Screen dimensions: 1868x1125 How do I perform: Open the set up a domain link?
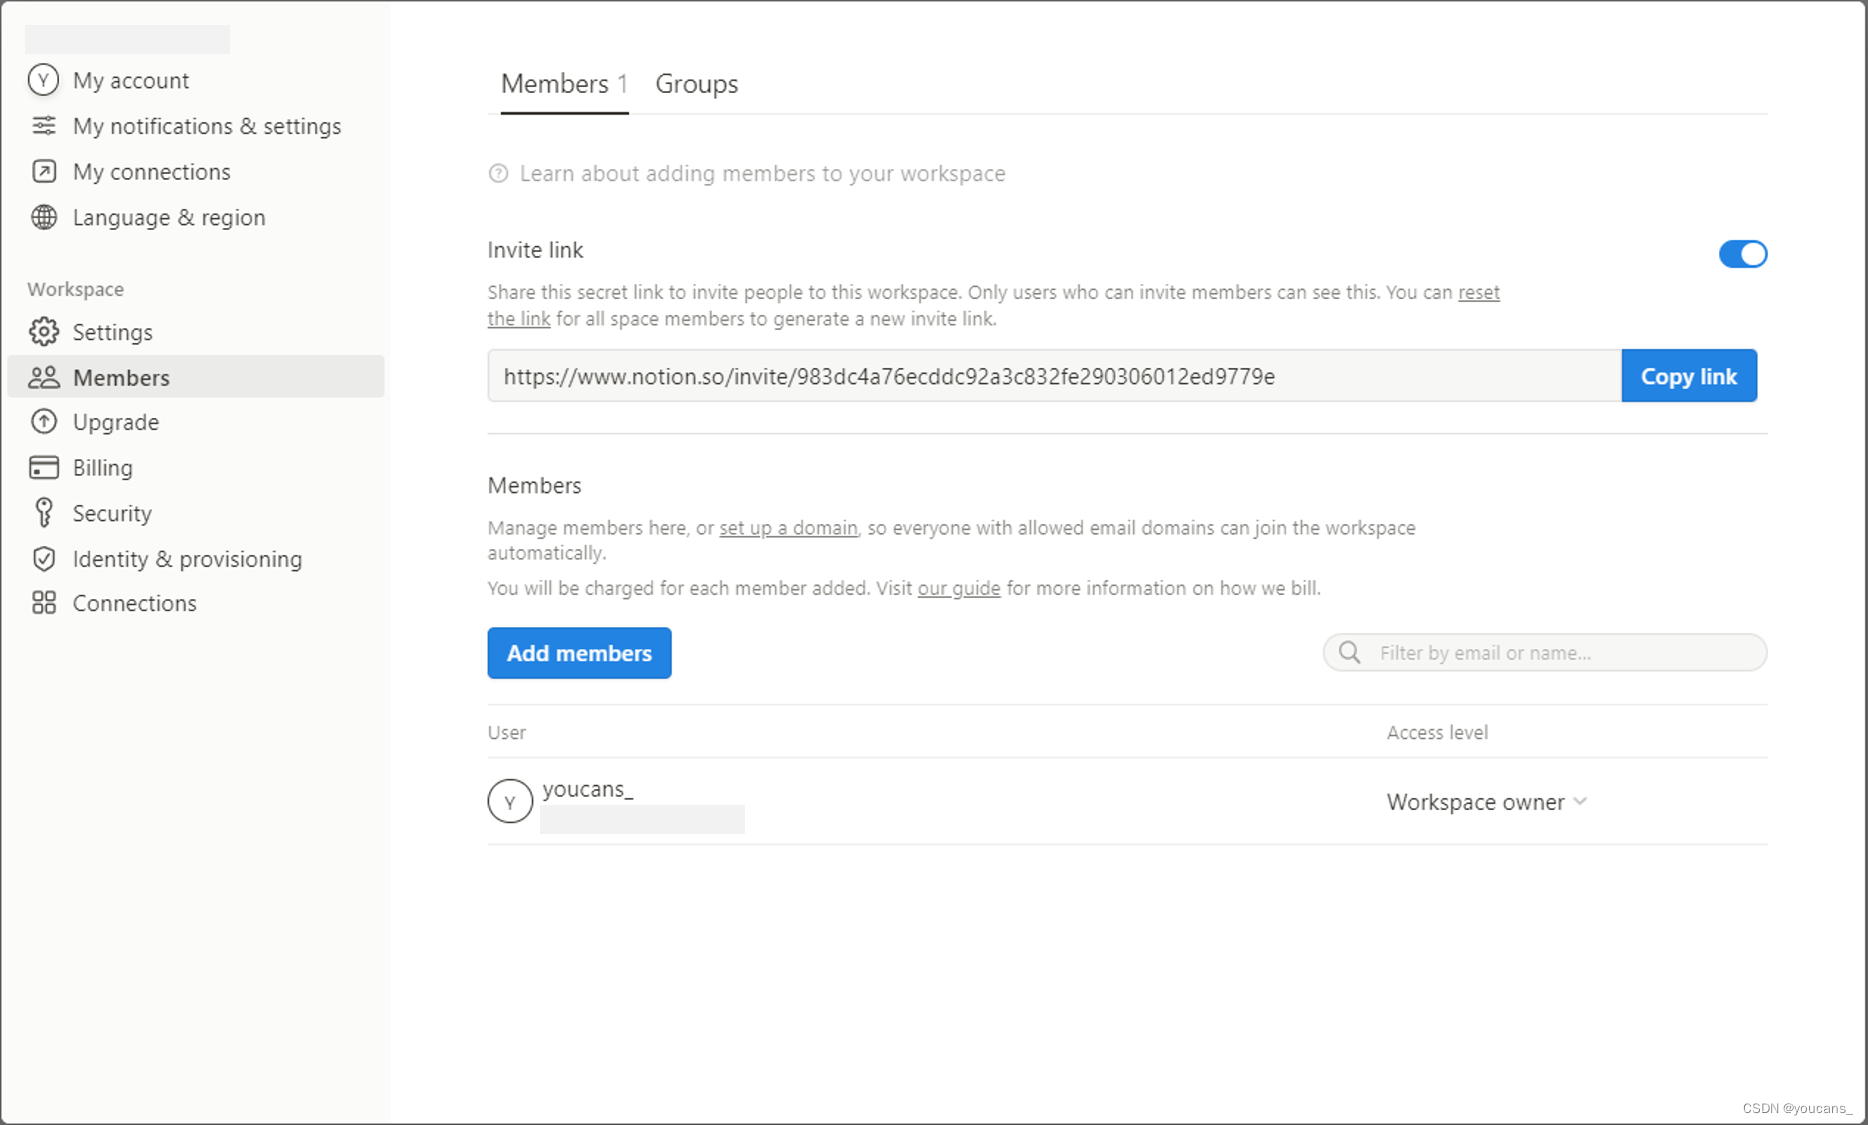[x=788, y=528]
